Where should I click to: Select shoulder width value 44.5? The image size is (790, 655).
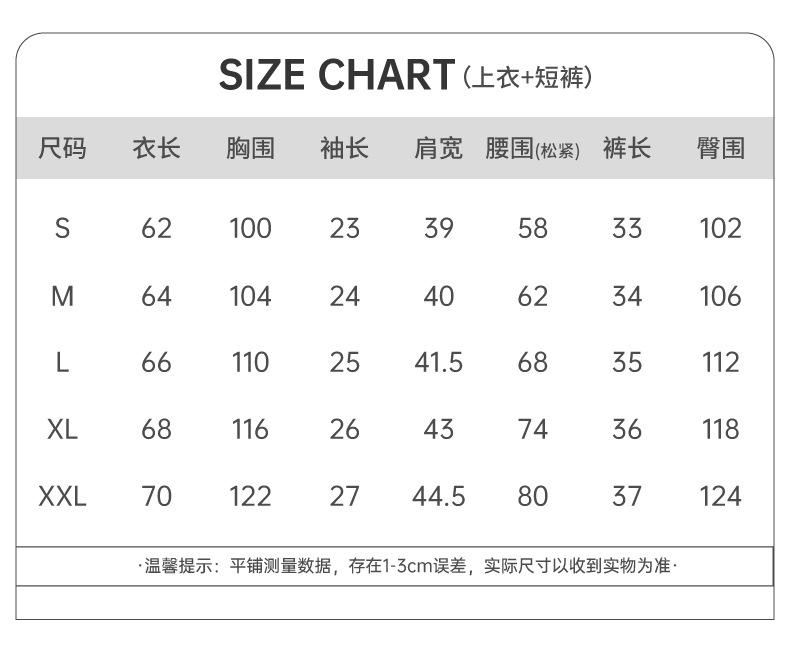tap(438, 496)
